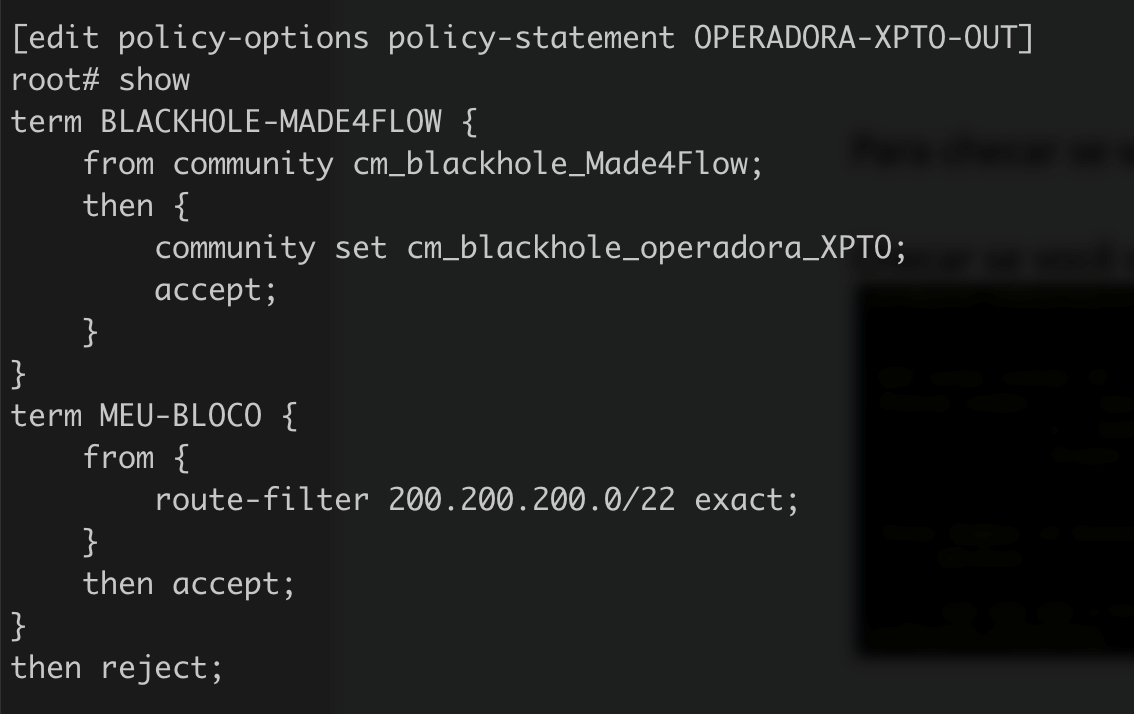Viewport: 1134px width, 714px height.
Task: Click the OPERADORA-XPTO-OUT policy name in header
Action: click(862, 38)
